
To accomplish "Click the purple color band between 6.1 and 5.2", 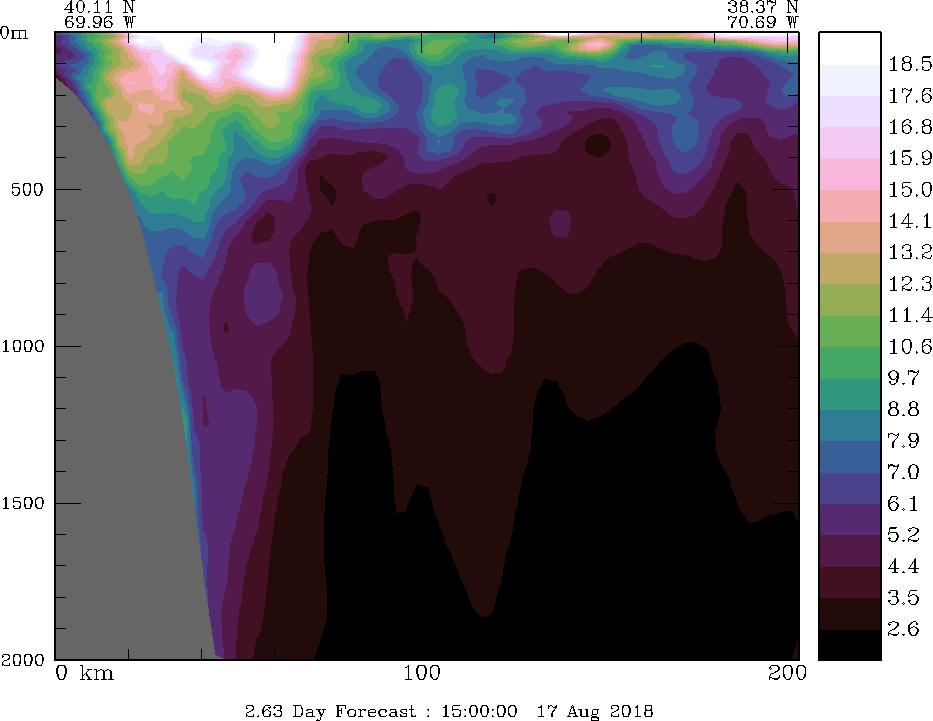I will pyautogui.click(x=850, y=519).
